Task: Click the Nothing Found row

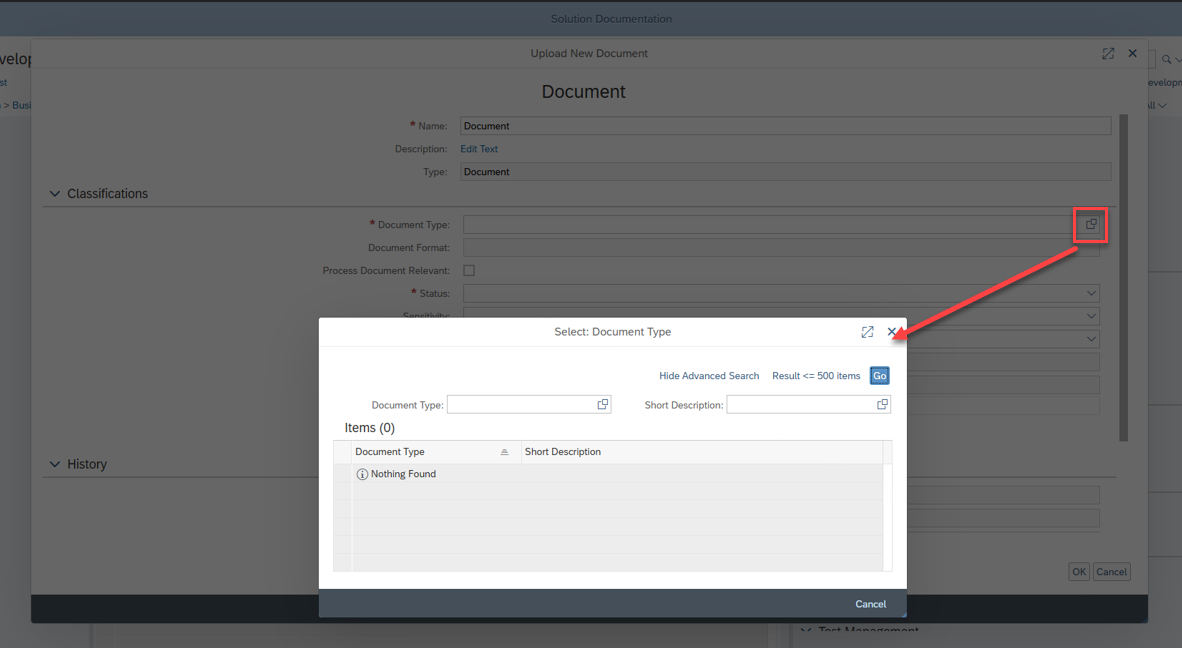Action: [x=617, y=474]
